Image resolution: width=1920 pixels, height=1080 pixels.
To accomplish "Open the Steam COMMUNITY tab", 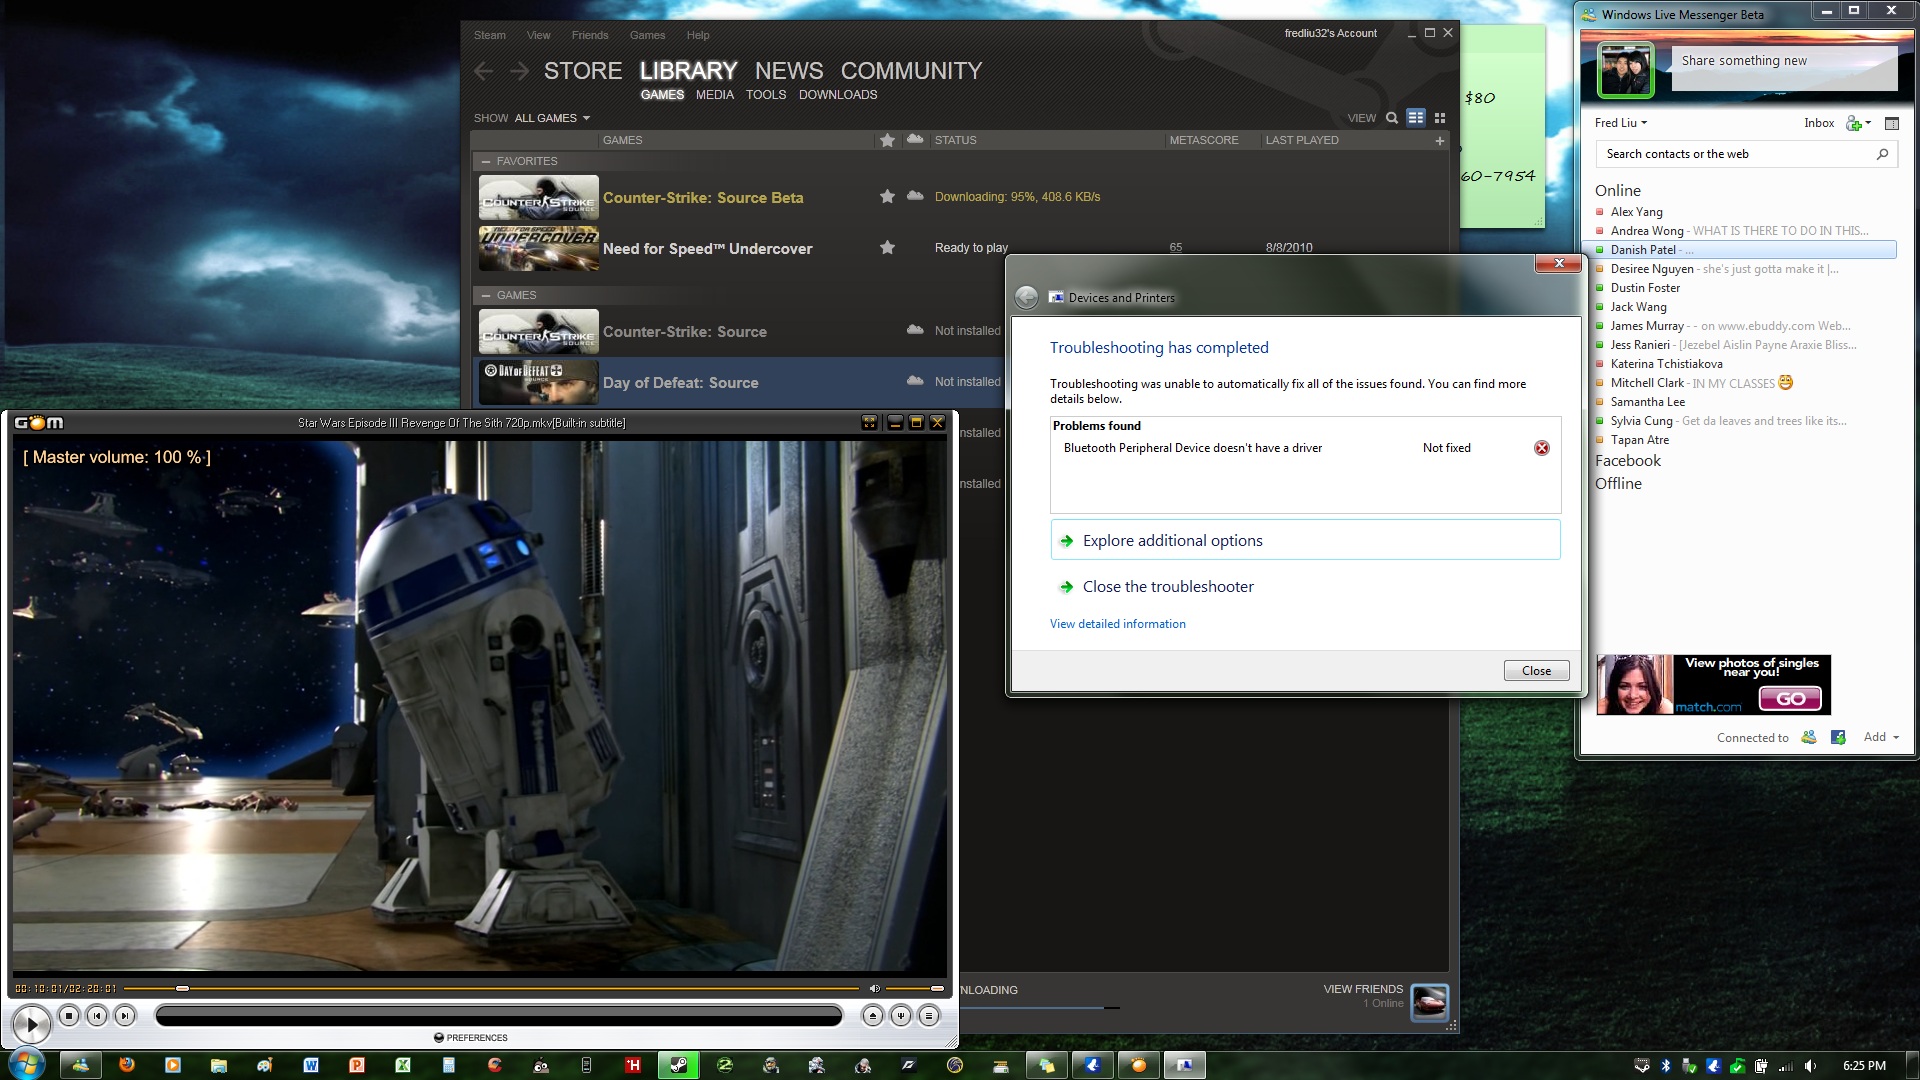I will tap(911, 71).
